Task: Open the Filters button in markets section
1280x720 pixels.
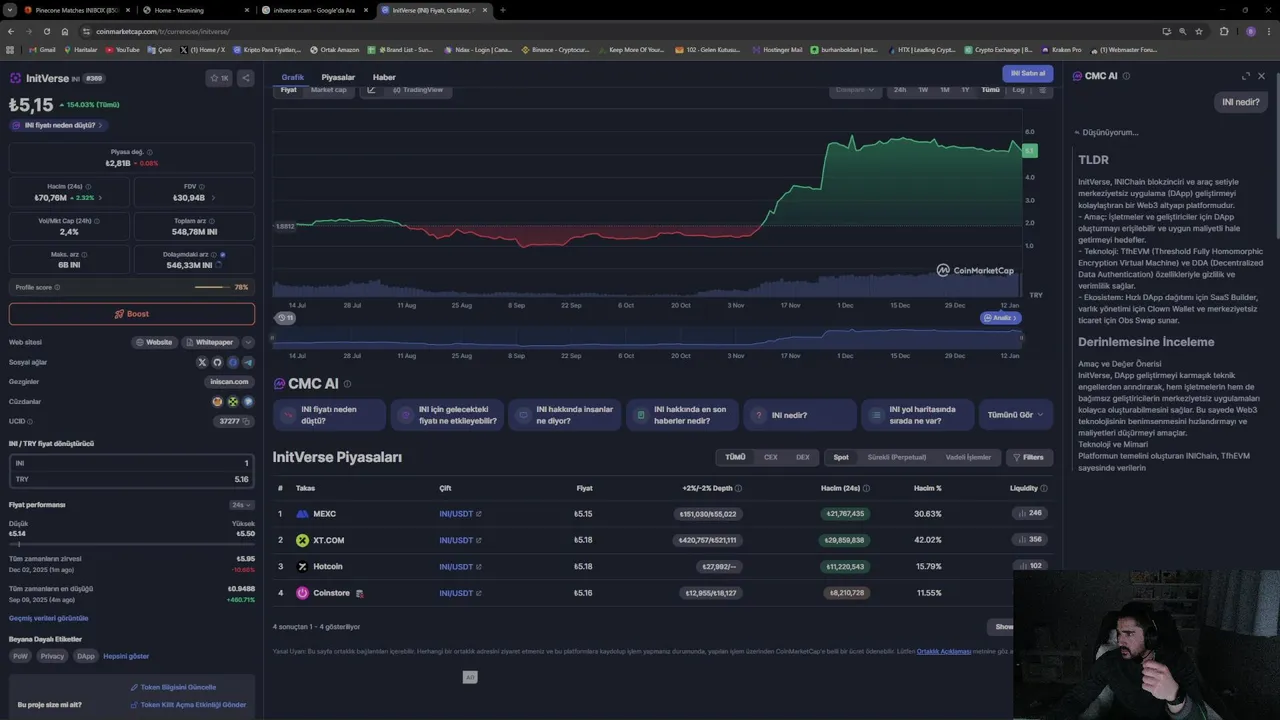Action: tap(1028, 457)
